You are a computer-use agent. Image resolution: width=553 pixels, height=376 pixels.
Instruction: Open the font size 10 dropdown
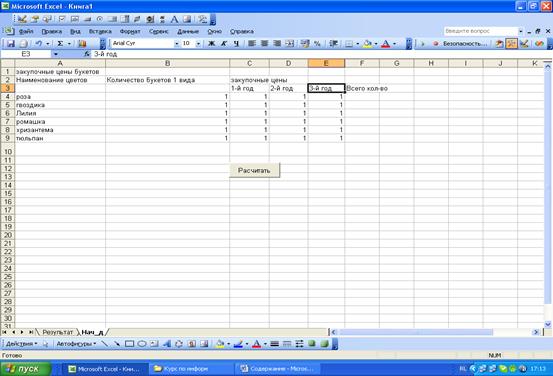[x=198, y=44]
